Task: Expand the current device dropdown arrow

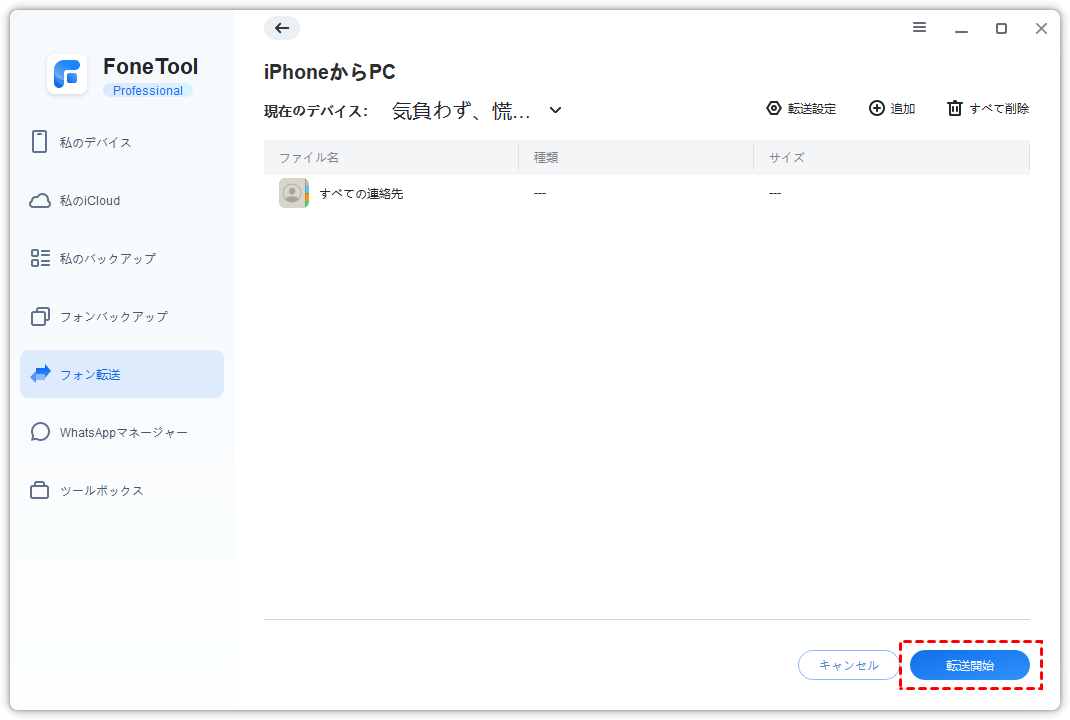Action: point(556,110)
